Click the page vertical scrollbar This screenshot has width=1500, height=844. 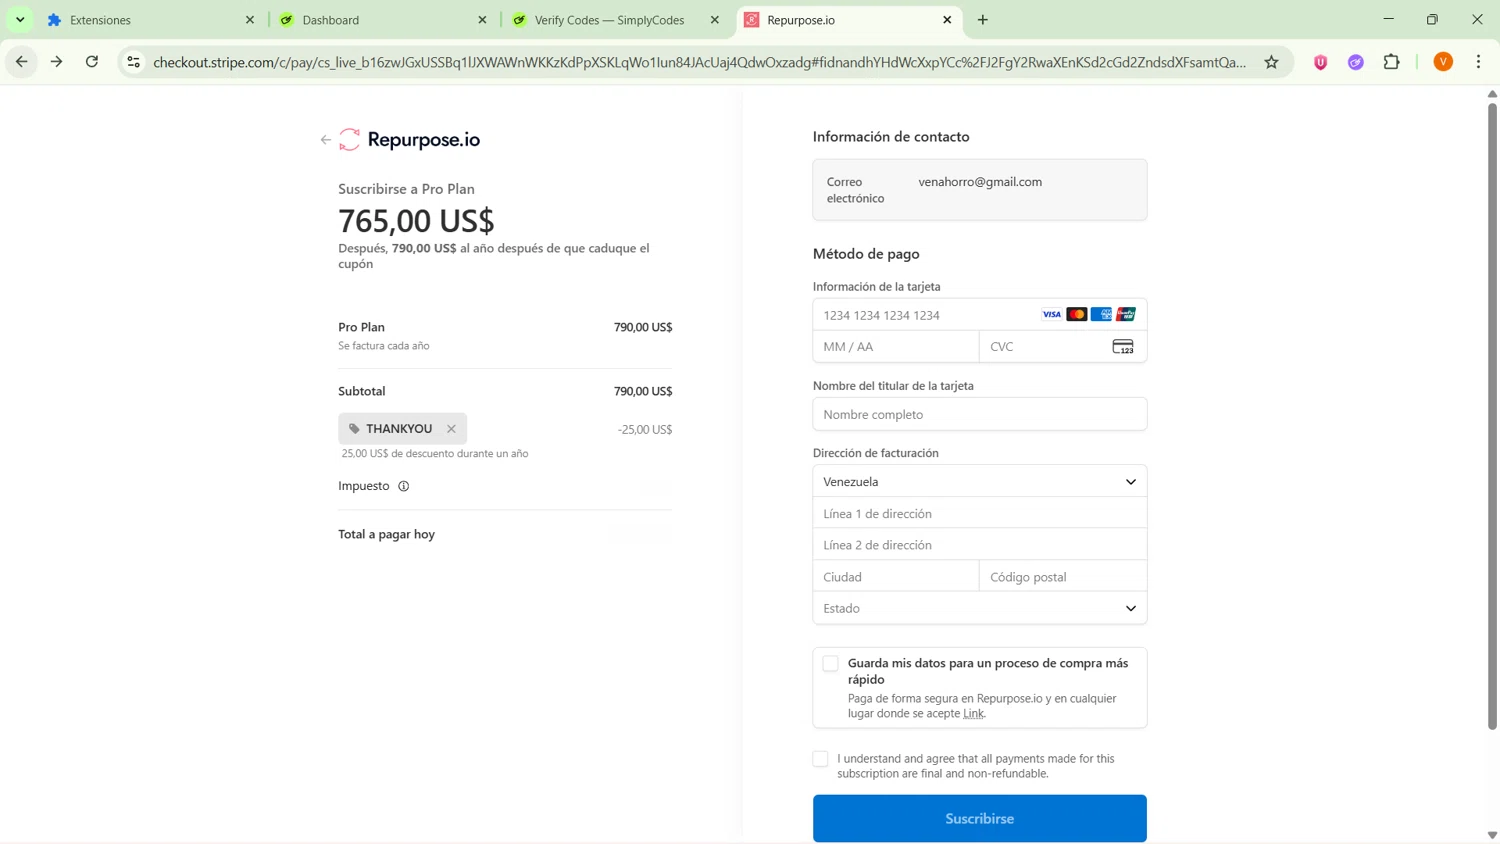point(1492,415)
